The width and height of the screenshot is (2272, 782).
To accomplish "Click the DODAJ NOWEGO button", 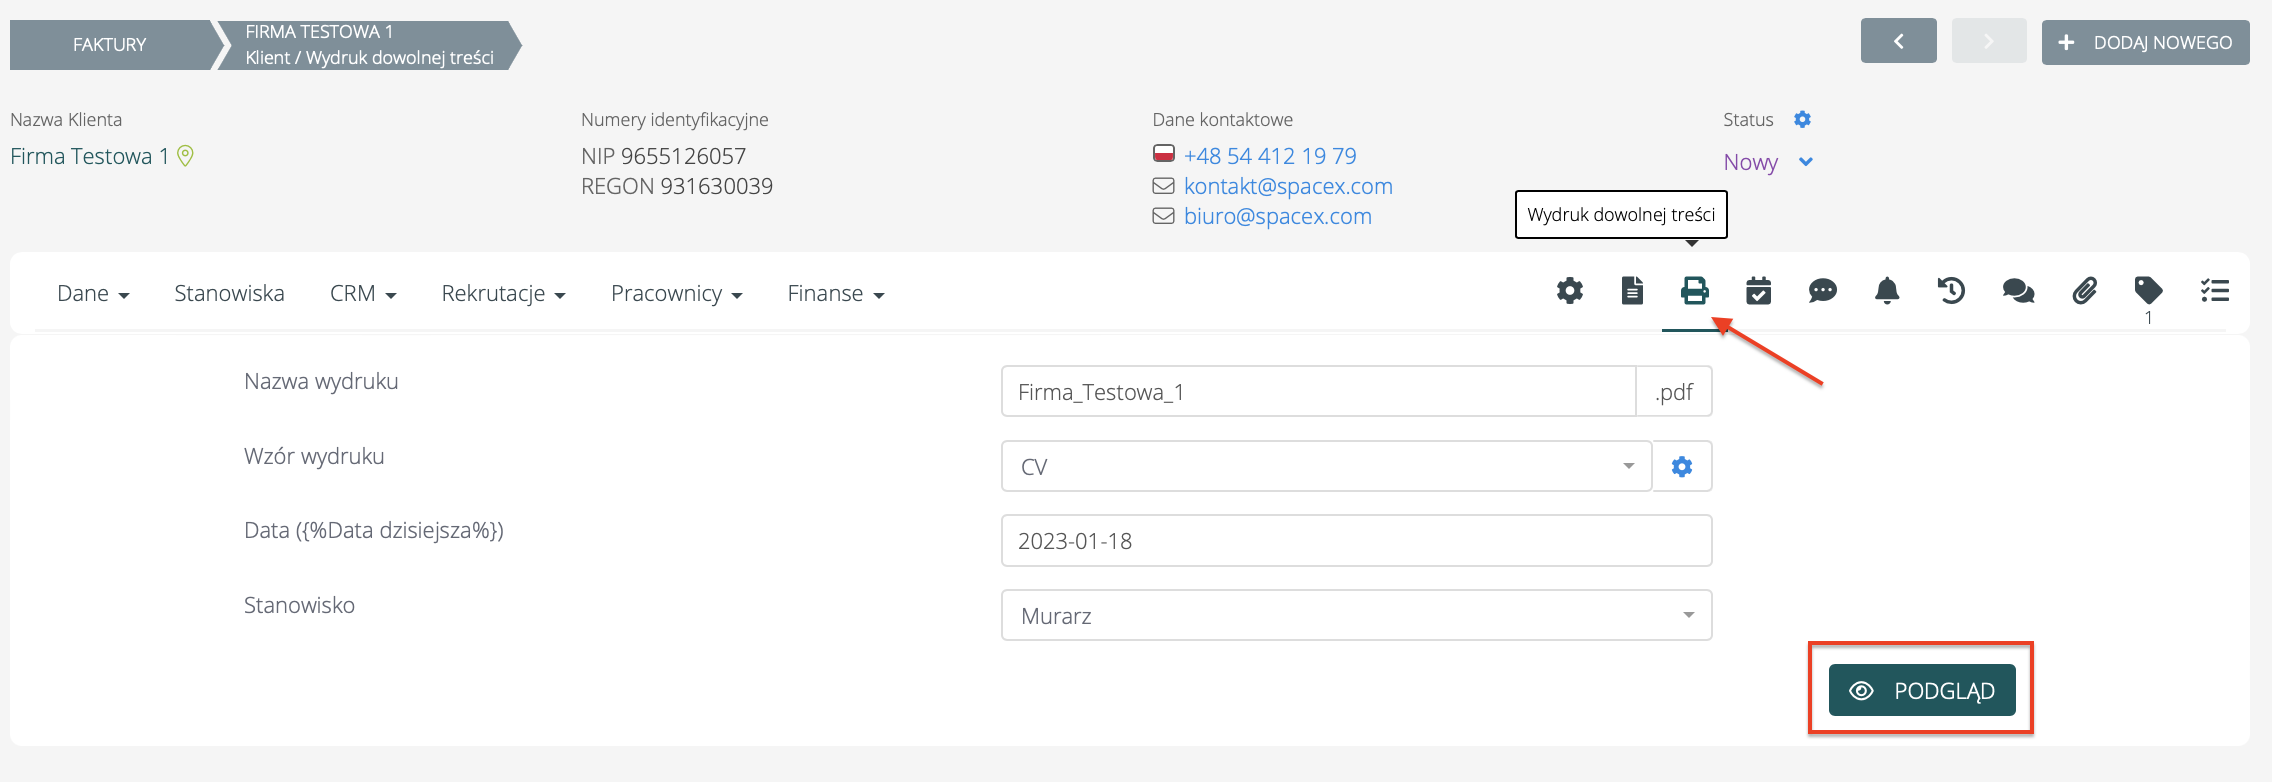I will (2145, 43).
